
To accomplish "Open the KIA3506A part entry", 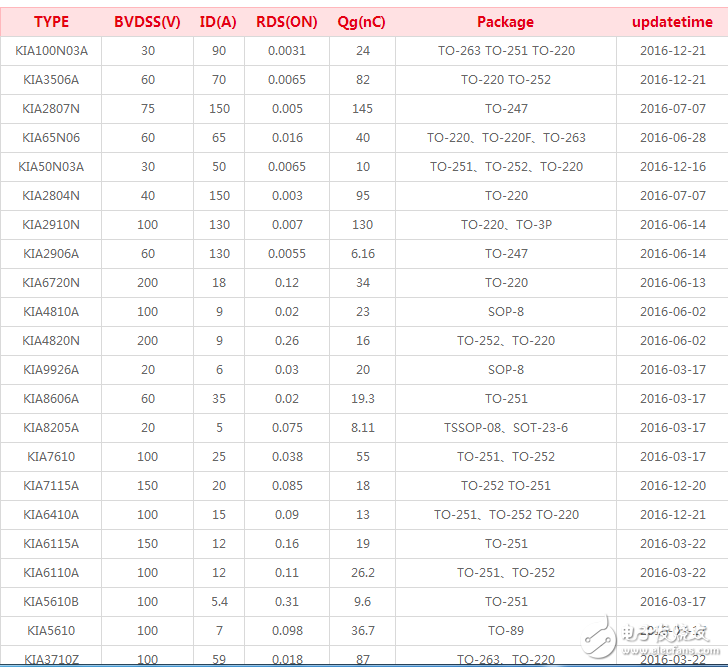I will pyautogui.click(x=51, y=80).
